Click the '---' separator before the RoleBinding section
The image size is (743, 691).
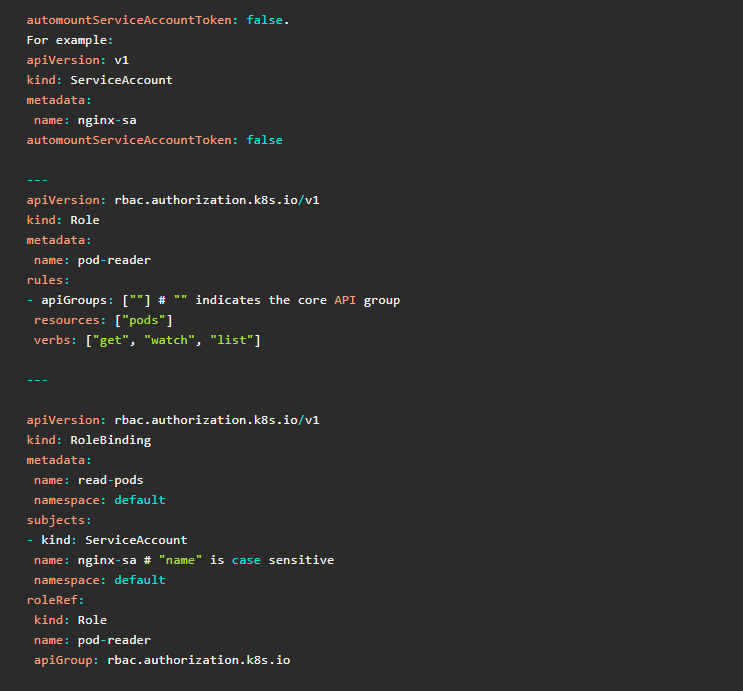(37, 380)
